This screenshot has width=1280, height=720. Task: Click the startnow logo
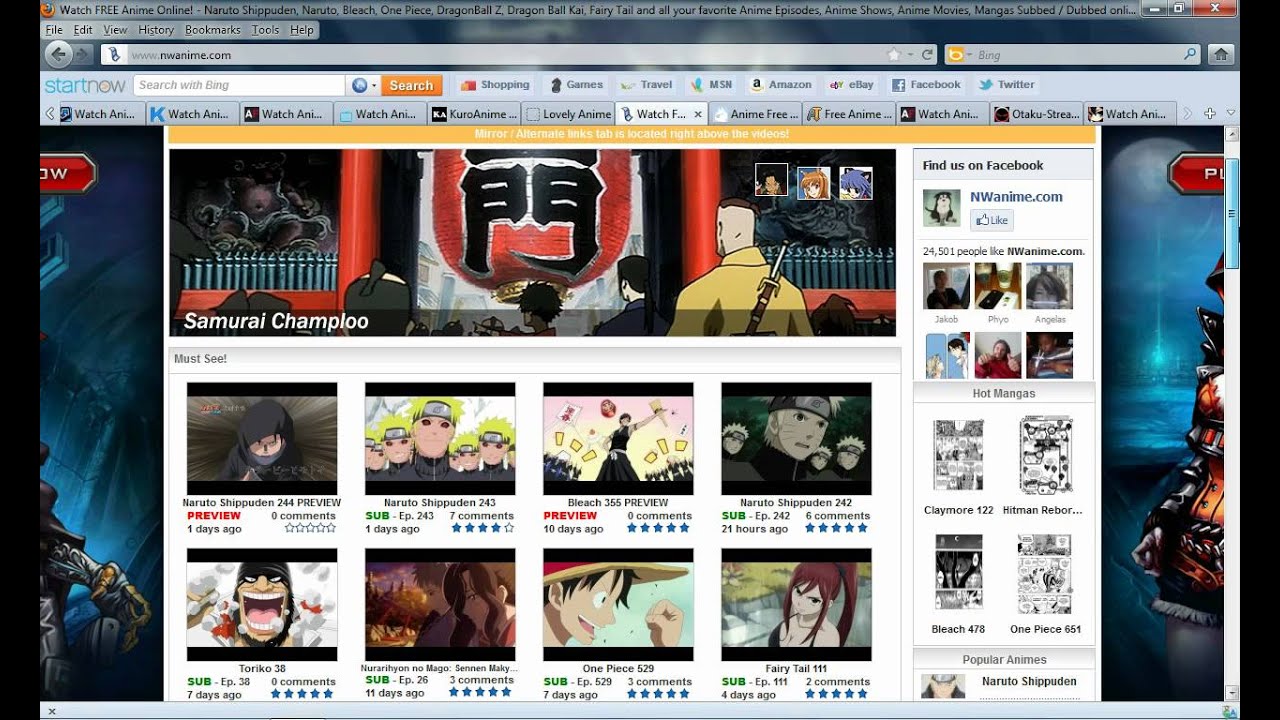click(x=85, y=85)
